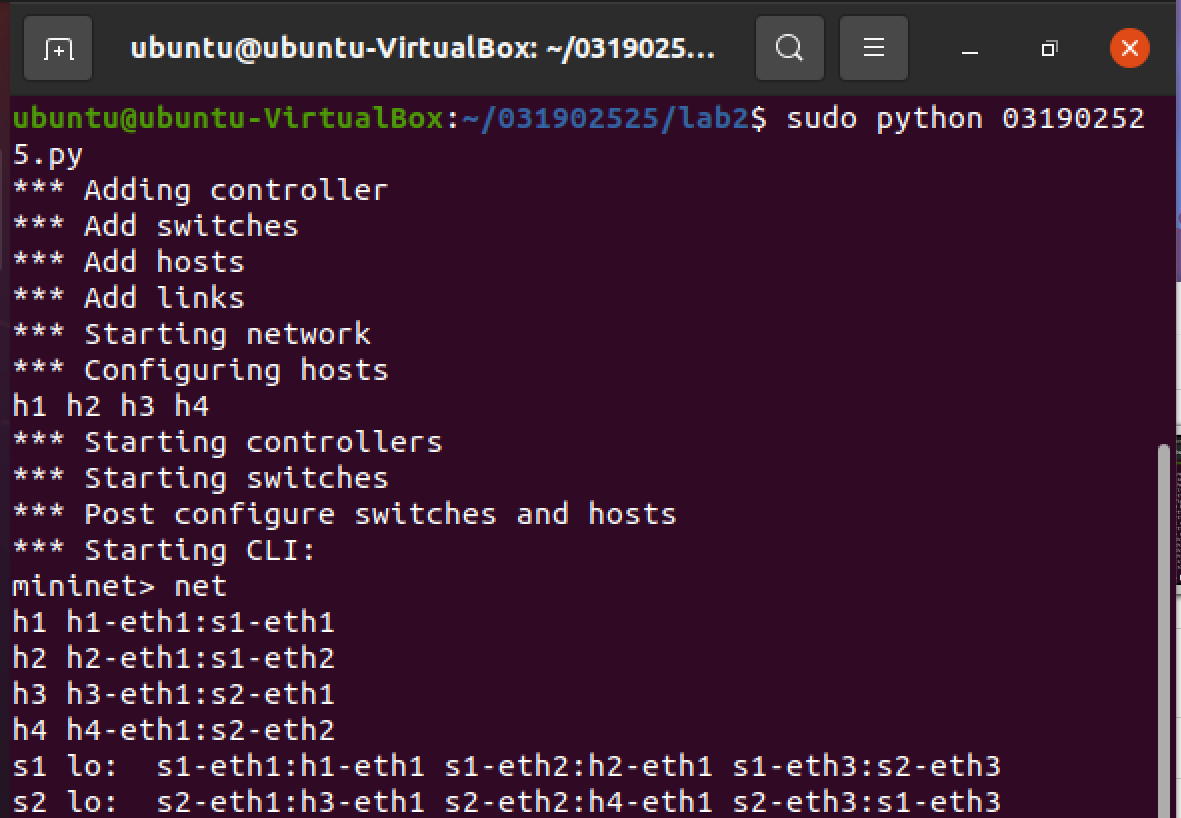Click the '*** Post configure switches and hosts' line
The height and width of the screenshot is (818, 1181).
point(344,514)
